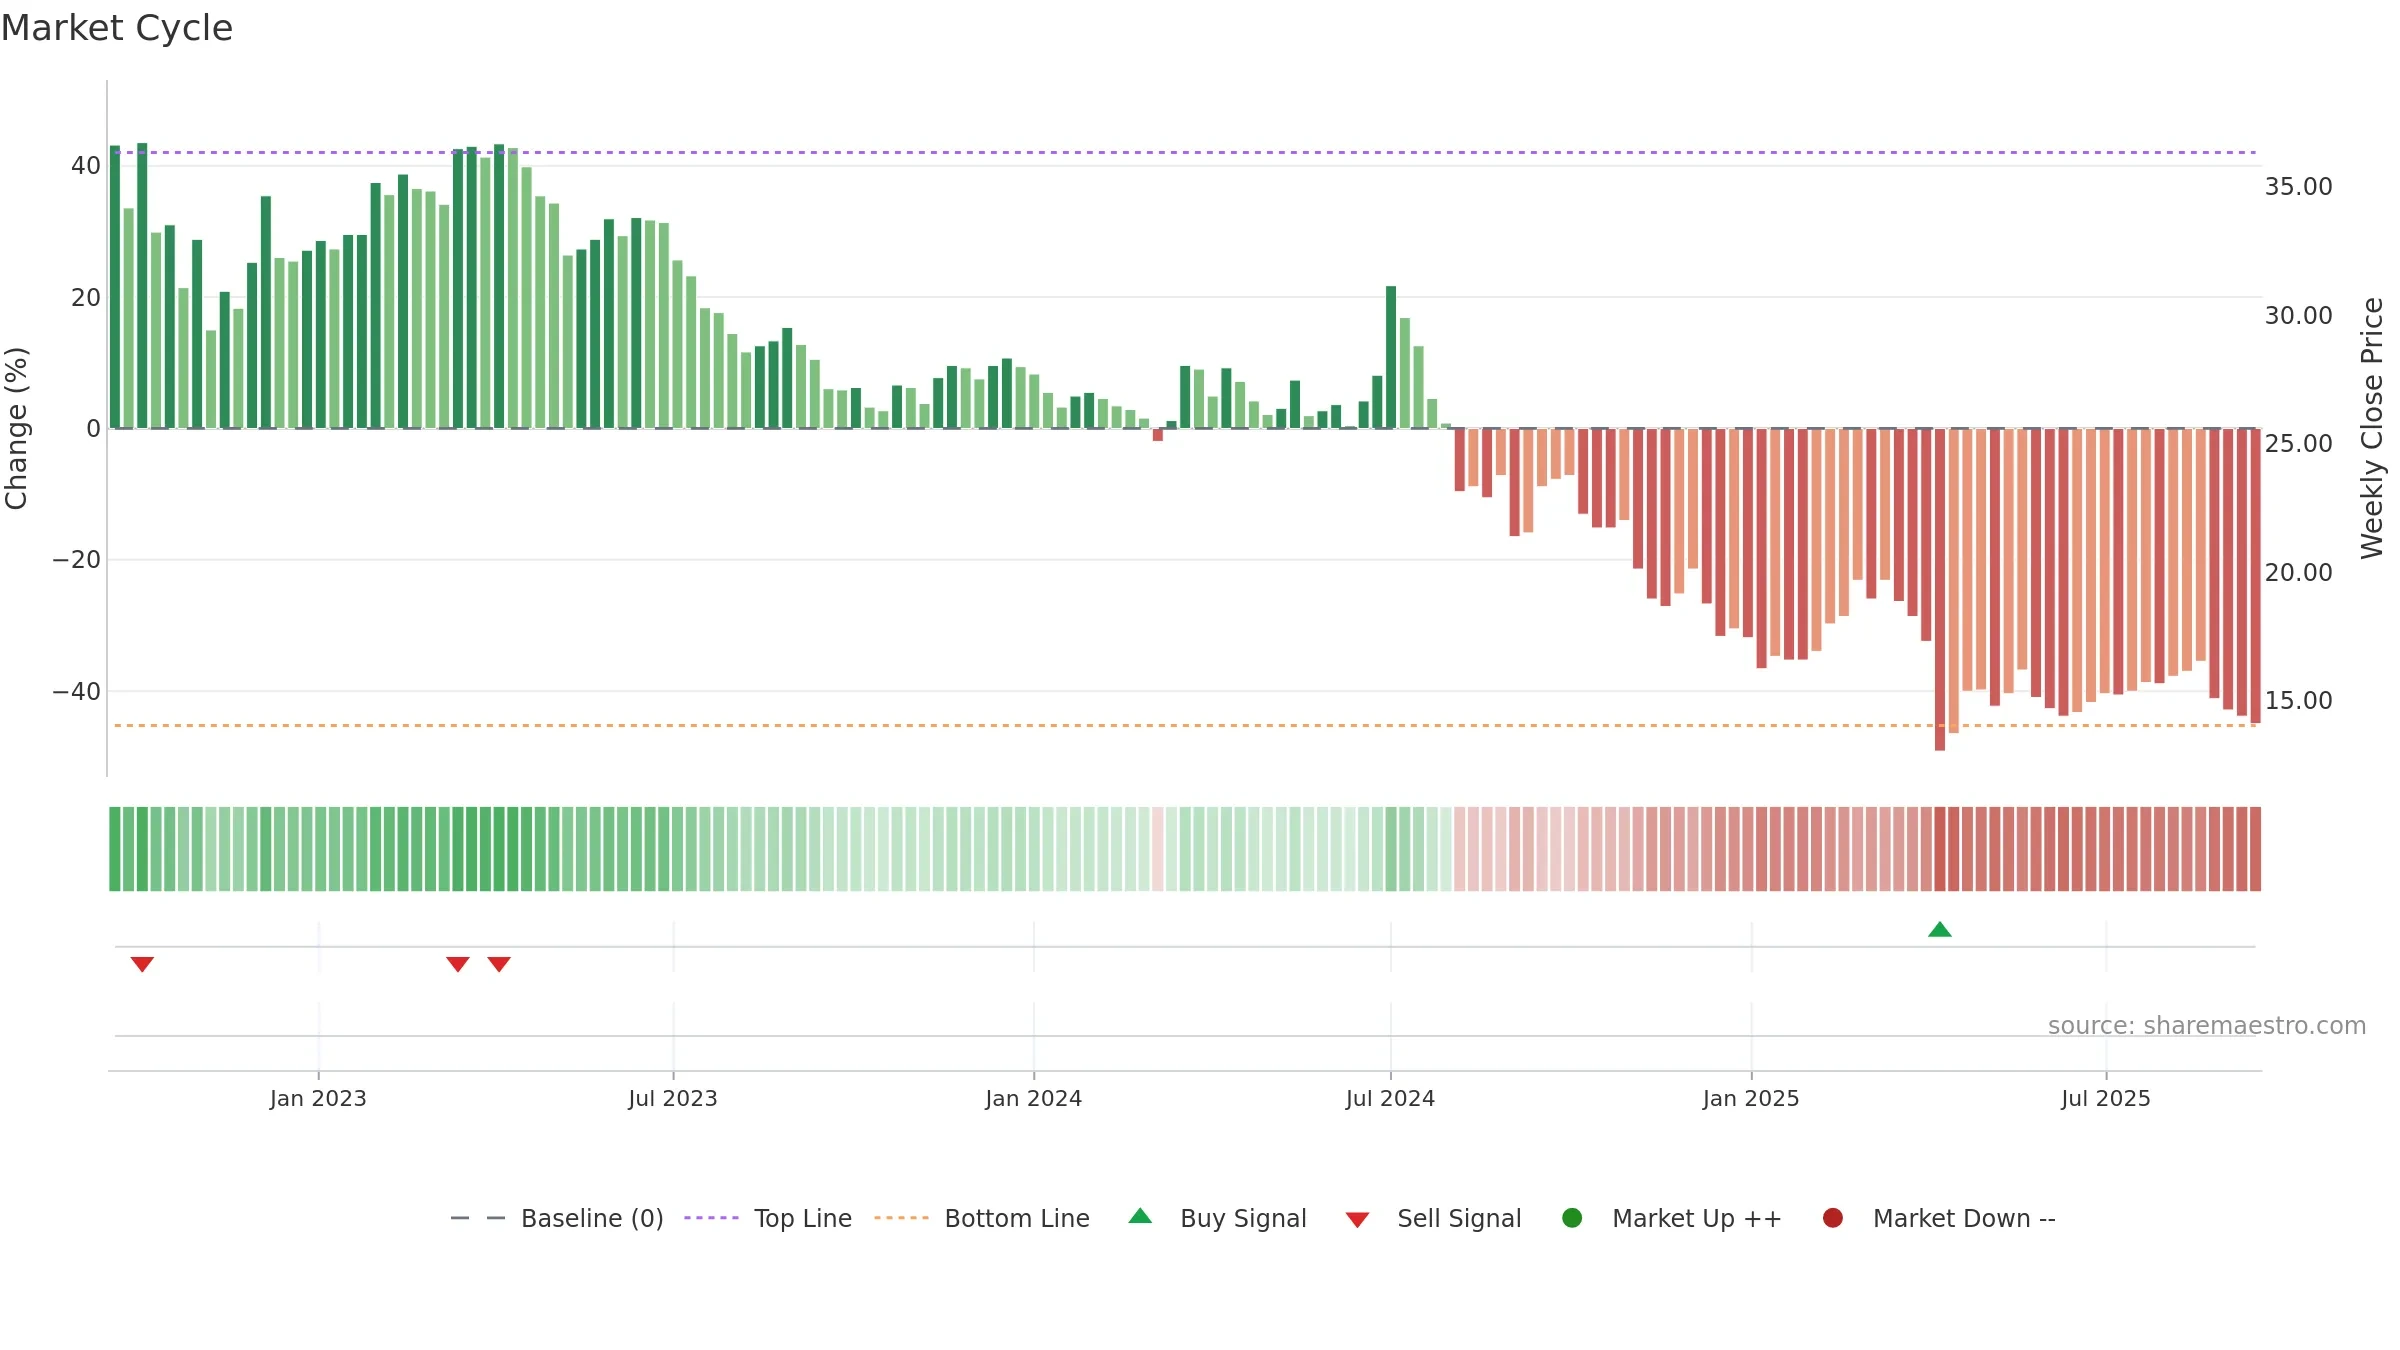The height and width of the screenshot is (1350, 2400).
Task: Click the Jan 2025 x-axis label
Action: coord(1751,1099)
